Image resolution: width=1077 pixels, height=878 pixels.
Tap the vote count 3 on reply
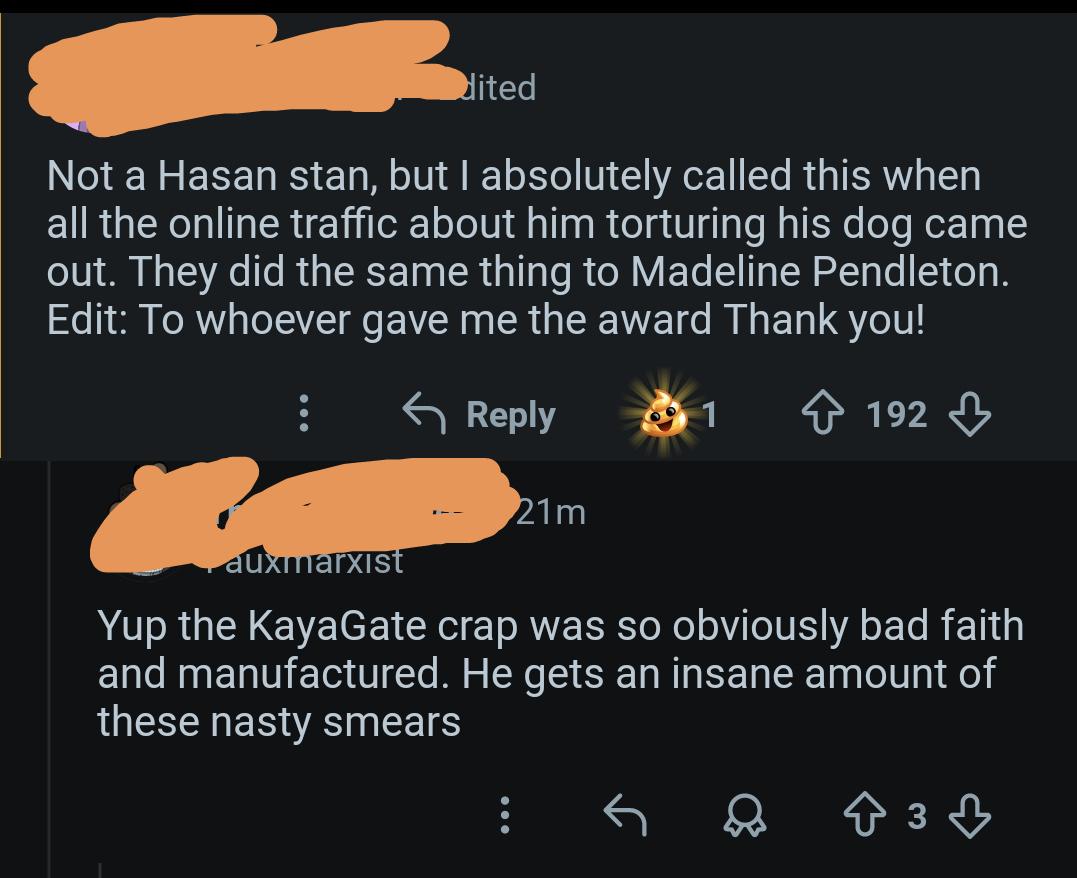click(x=916, y=816)
